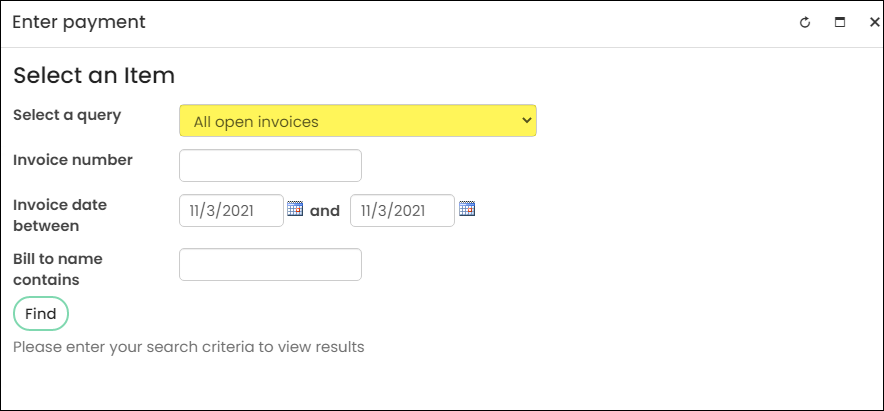Click the chevron arrow on the query selector
The width and height of the screenshot is (884, 411).
[x=527, y=120]
